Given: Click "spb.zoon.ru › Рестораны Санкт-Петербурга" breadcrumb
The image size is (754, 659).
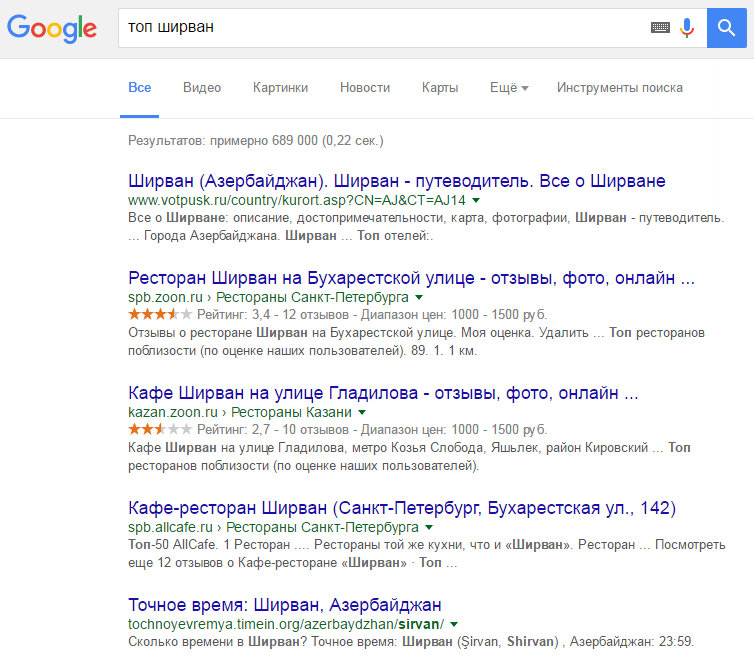Looking at the screenshot, I should pos(268,297).
